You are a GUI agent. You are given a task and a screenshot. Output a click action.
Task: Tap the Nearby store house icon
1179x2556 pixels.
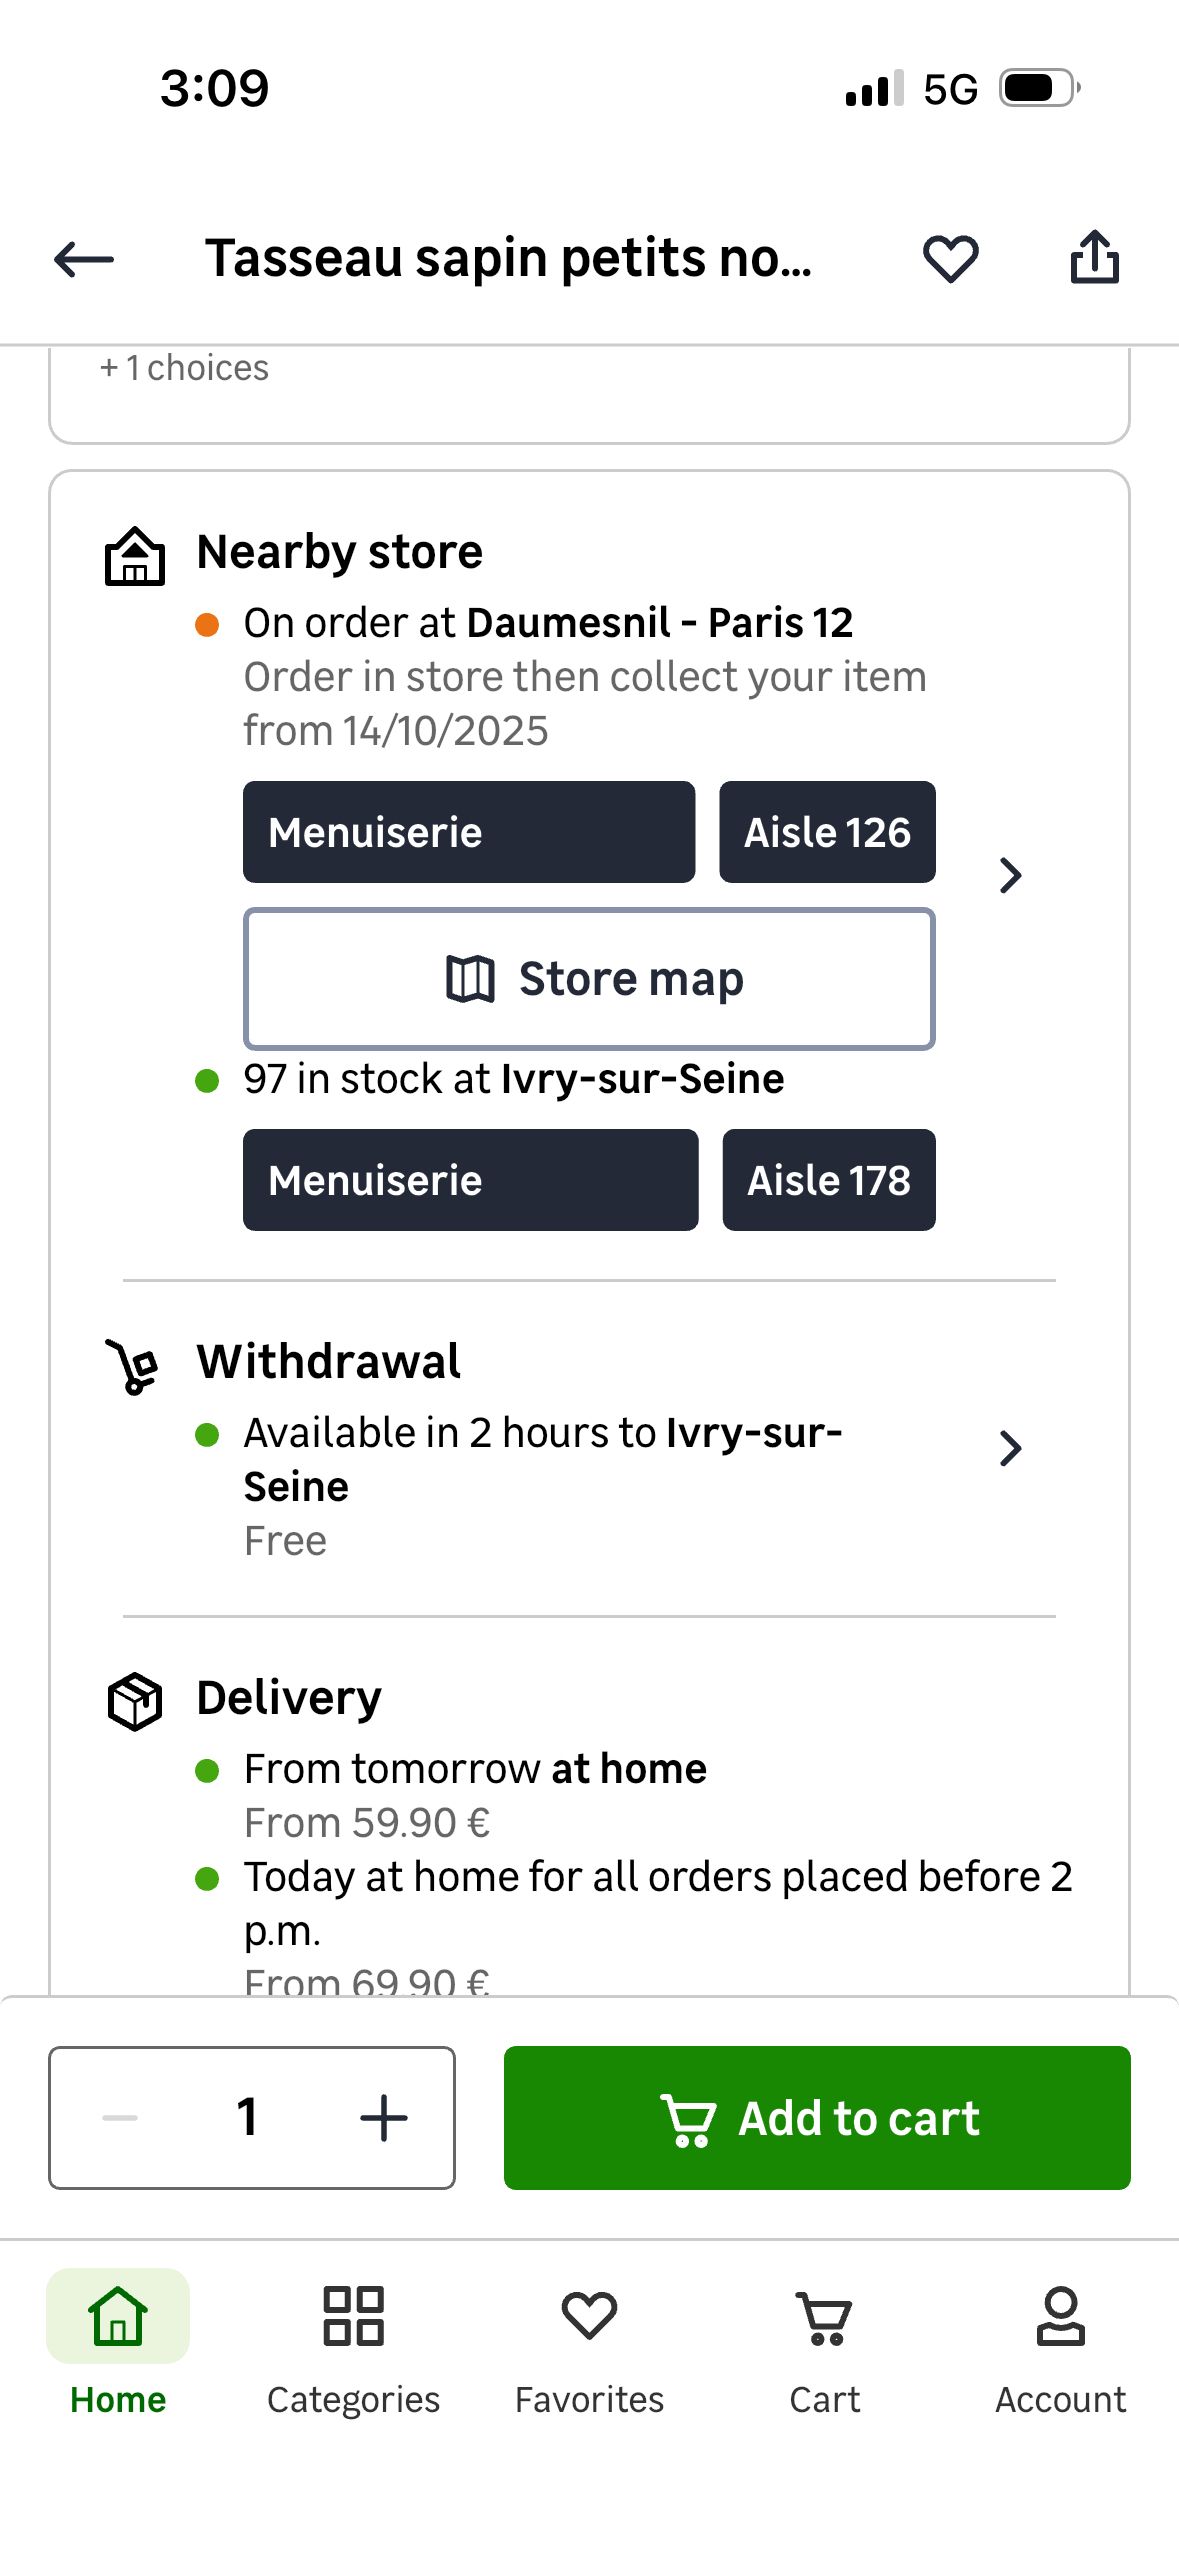(135, 556)
